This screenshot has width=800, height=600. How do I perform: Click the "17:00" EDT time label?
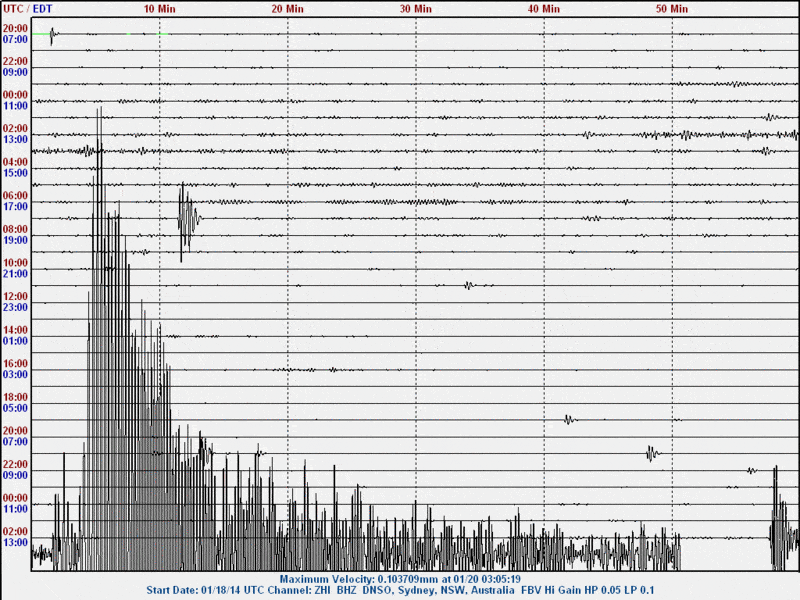pos(15,207)
